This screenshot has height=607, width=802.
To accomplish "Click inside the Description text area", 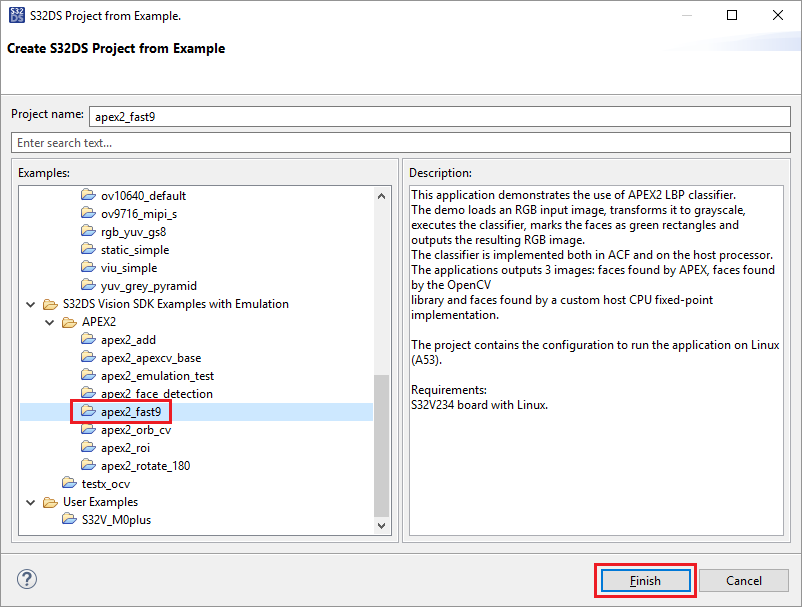I will click(x=596, y=360).
